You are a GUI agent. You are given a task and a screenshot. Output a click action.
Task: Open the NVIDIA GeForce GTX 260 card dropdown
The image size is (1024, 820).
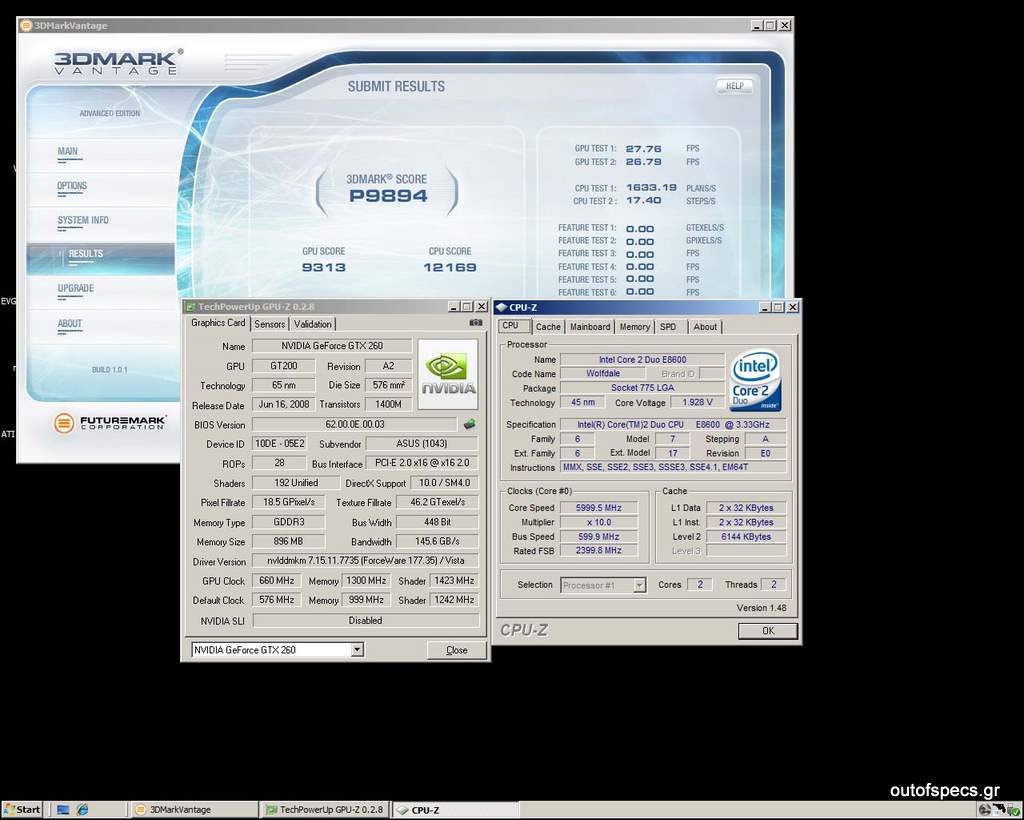point(357,650)
